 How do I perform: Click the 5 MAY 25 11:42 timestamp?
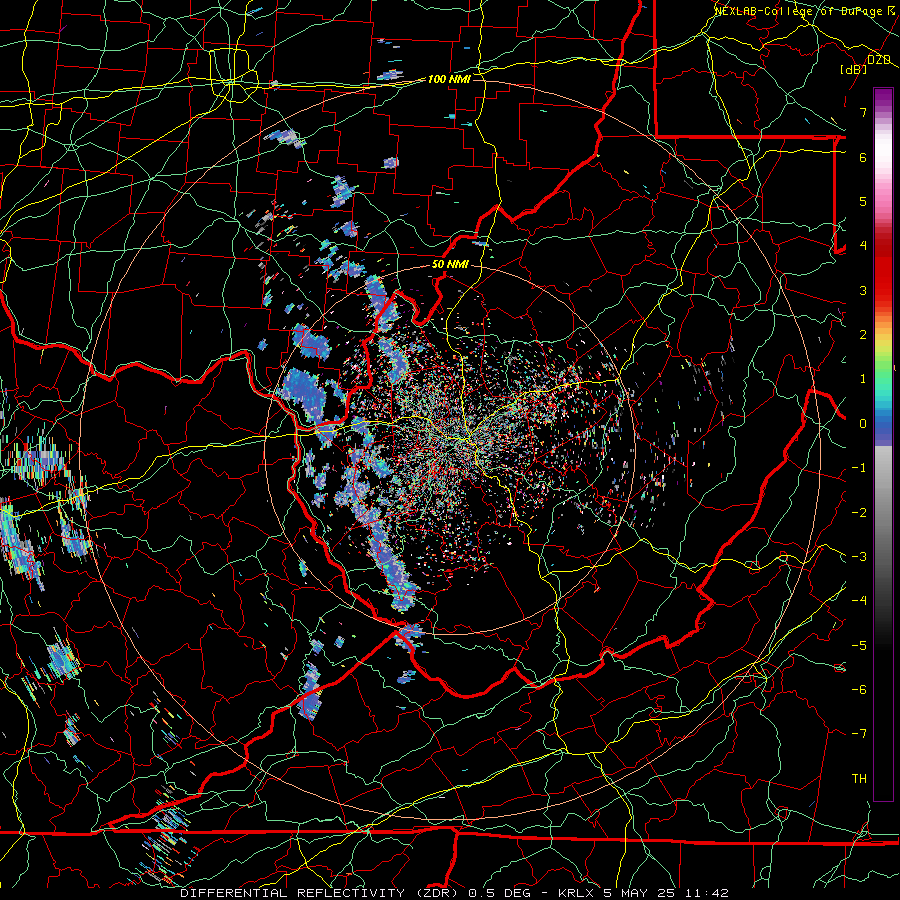(x=666, y=893)
